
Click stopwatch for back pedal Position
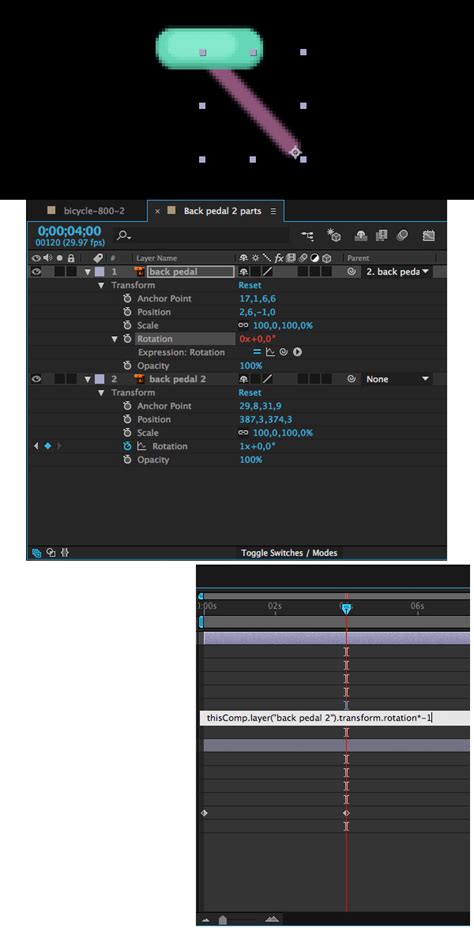[127, 312]
